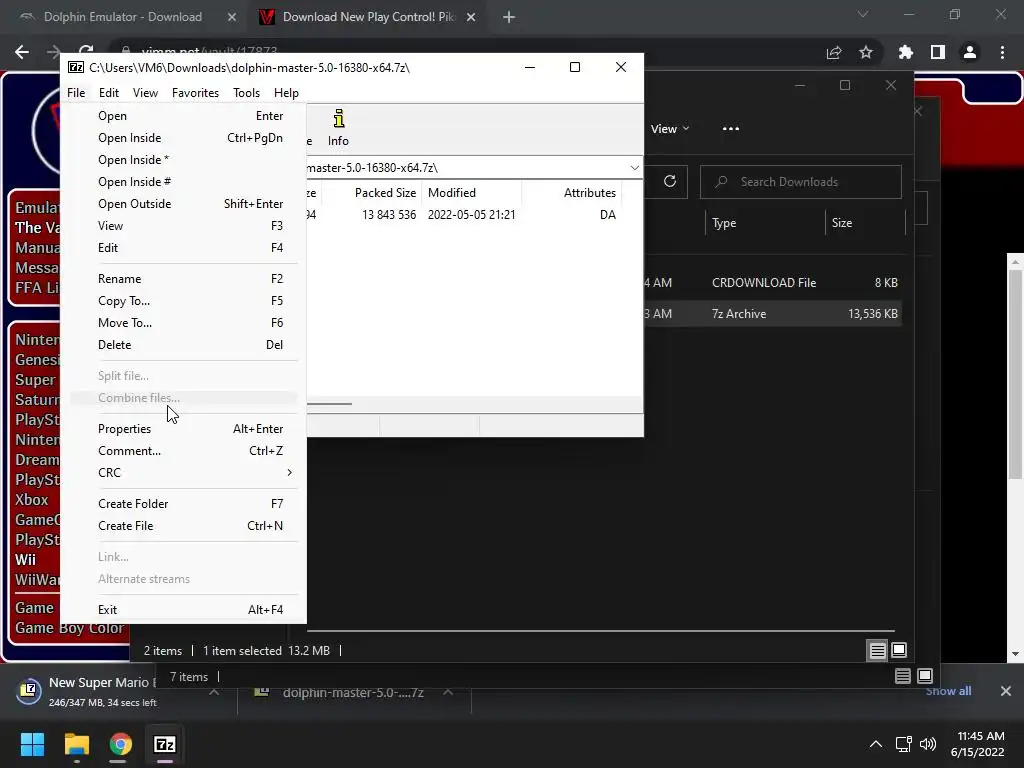Click details view icon in the 7 items window

tap(903, 677)
